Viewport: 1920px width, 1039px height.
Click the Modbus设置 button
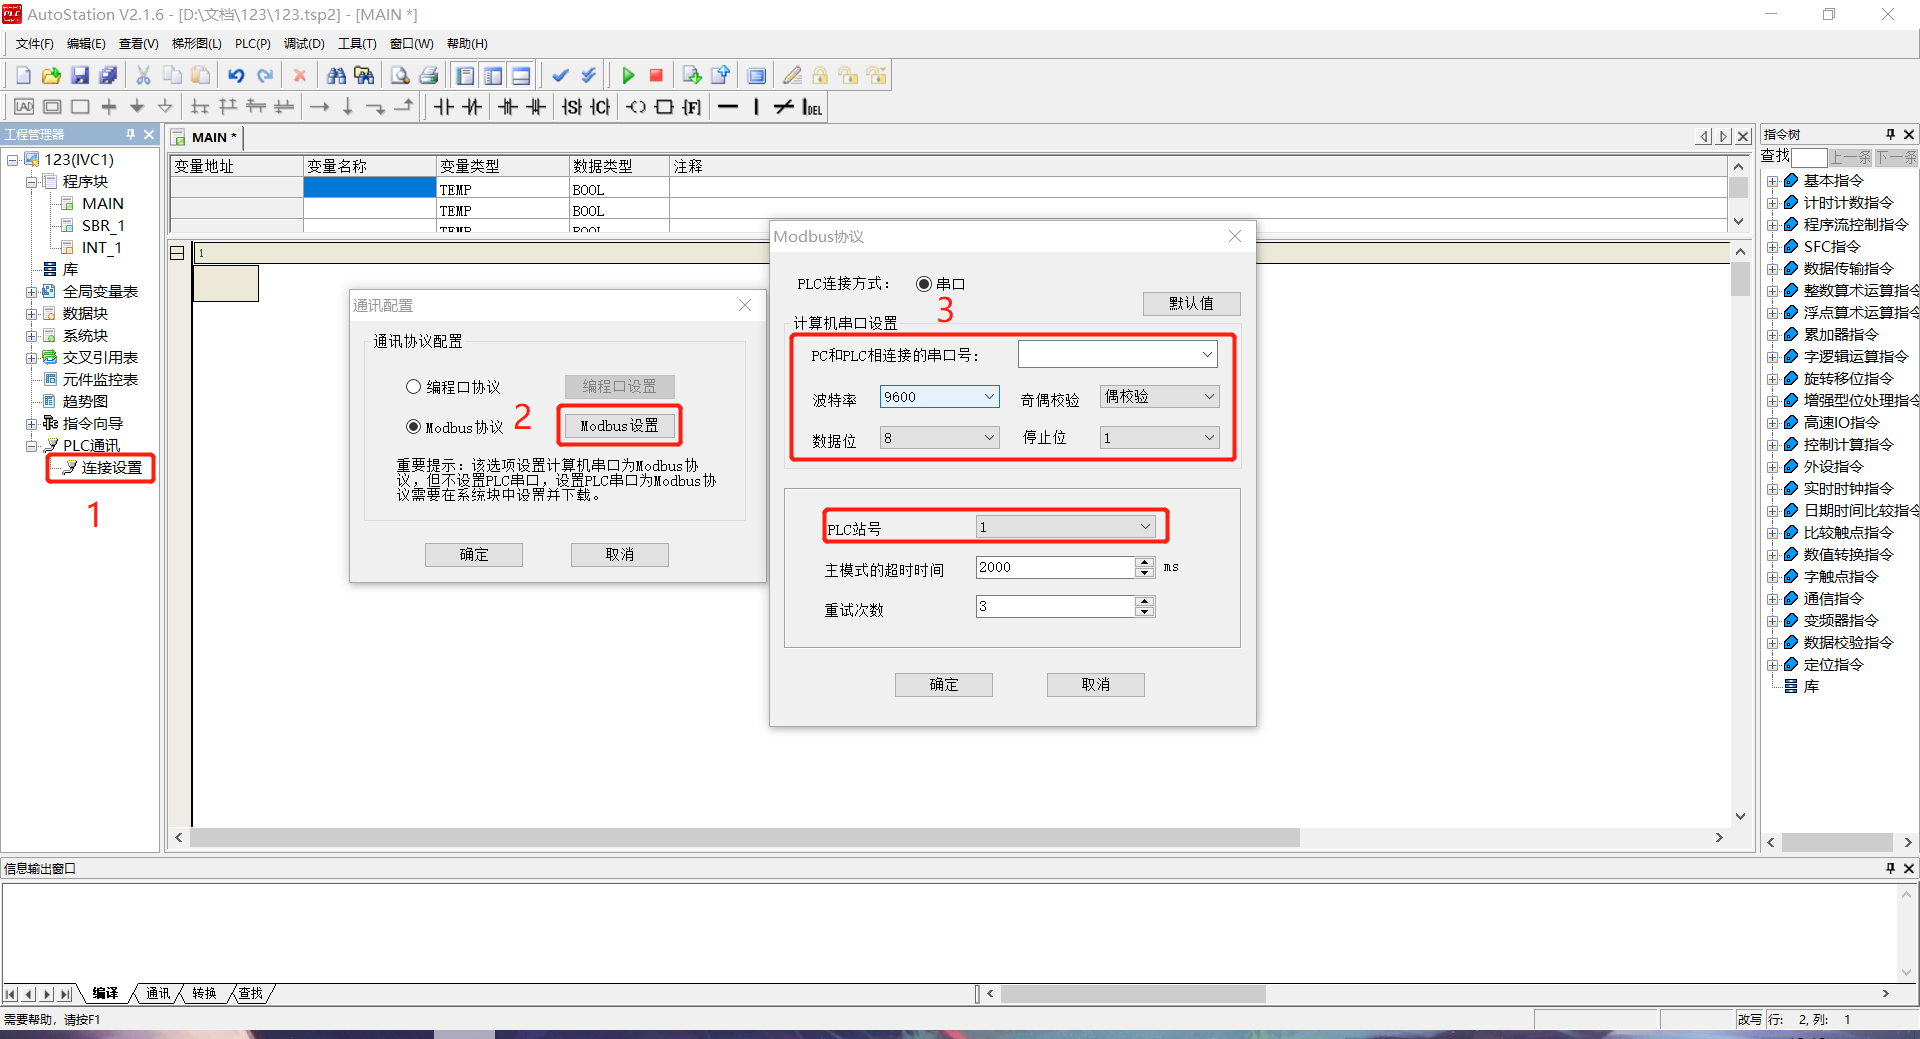point(619,426)
